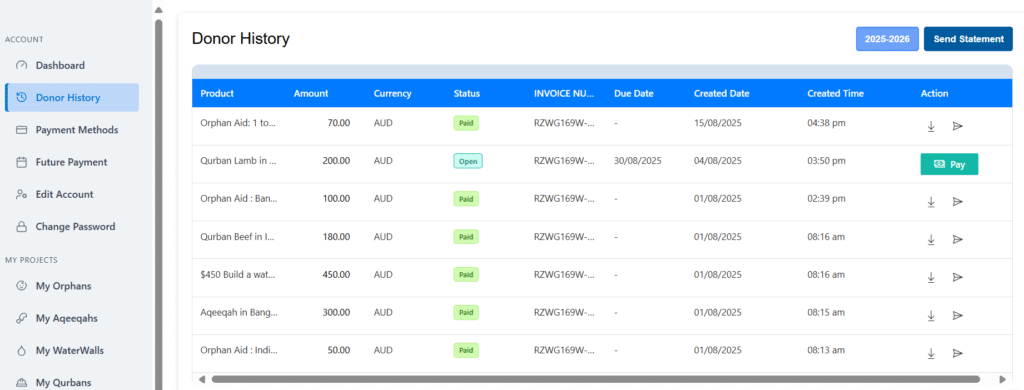Download invoice for Aqeeqah 300.00 row

coord(931,316)
